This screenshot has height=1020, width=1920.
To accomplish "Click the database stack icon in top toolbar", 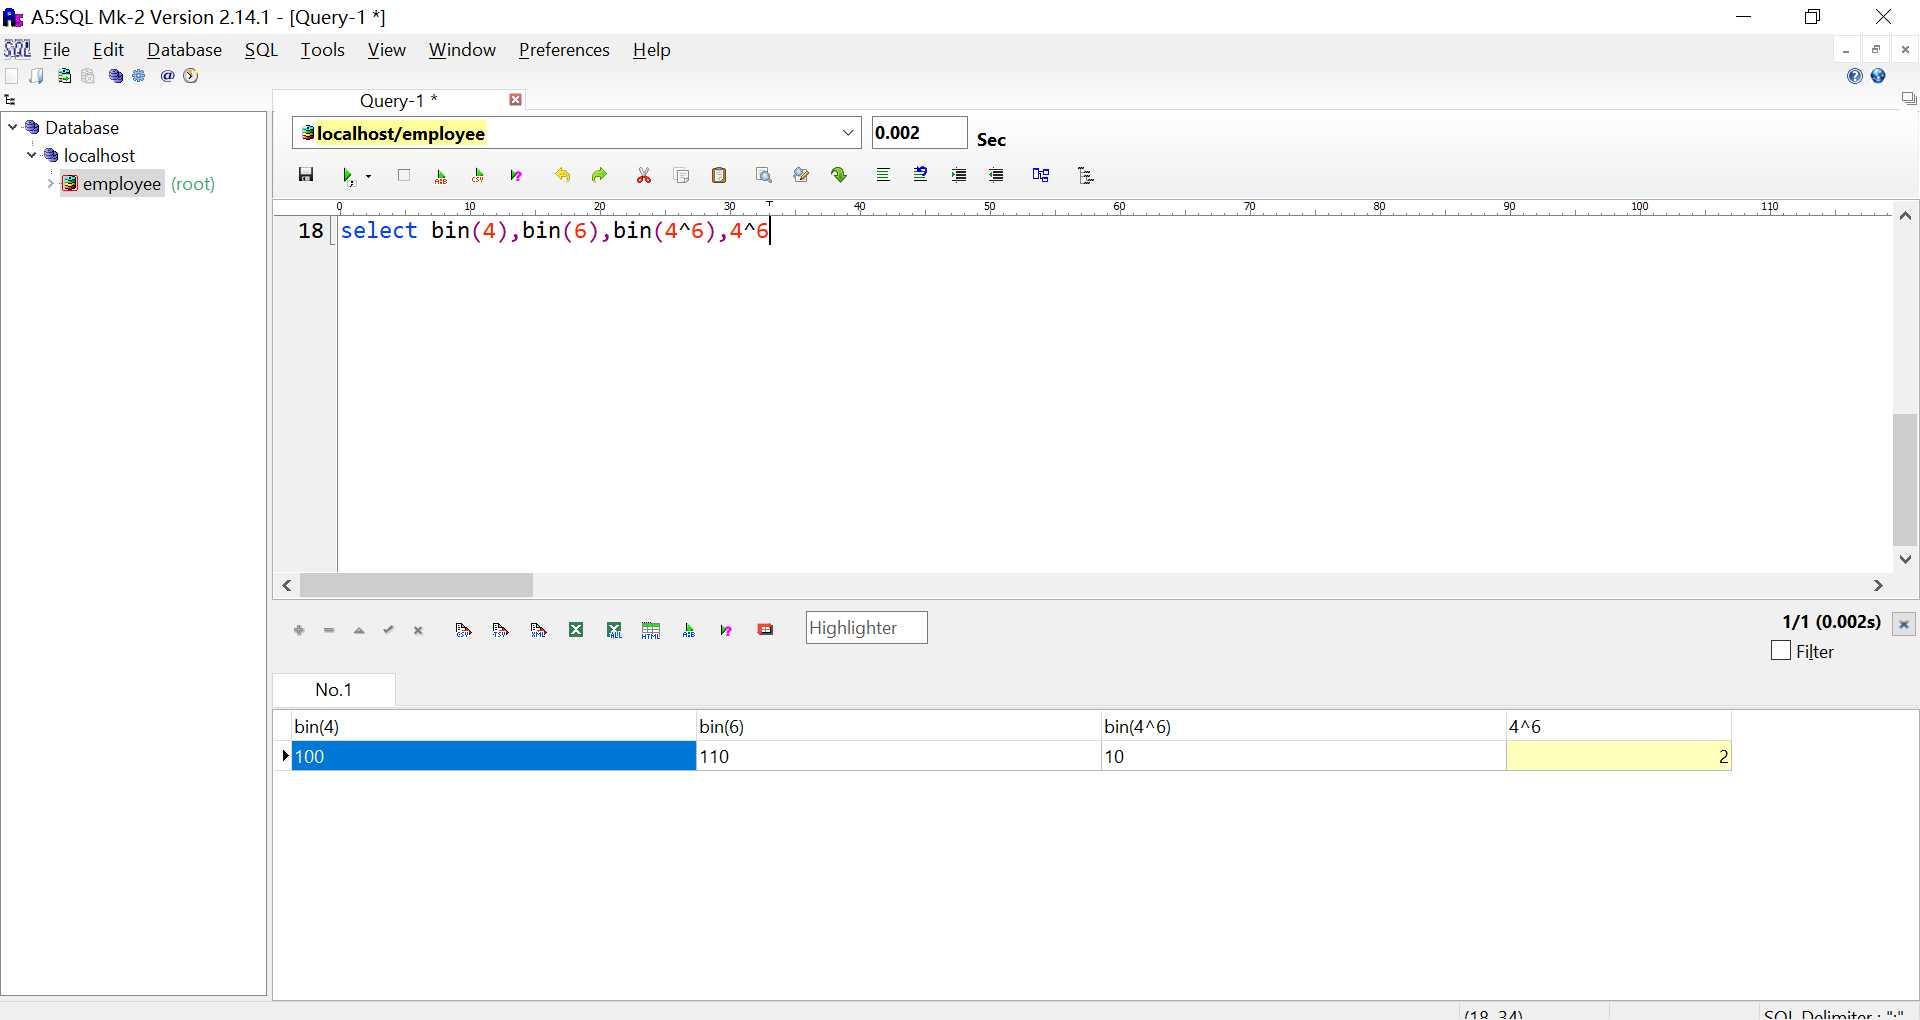I will [x=115, y=76].
